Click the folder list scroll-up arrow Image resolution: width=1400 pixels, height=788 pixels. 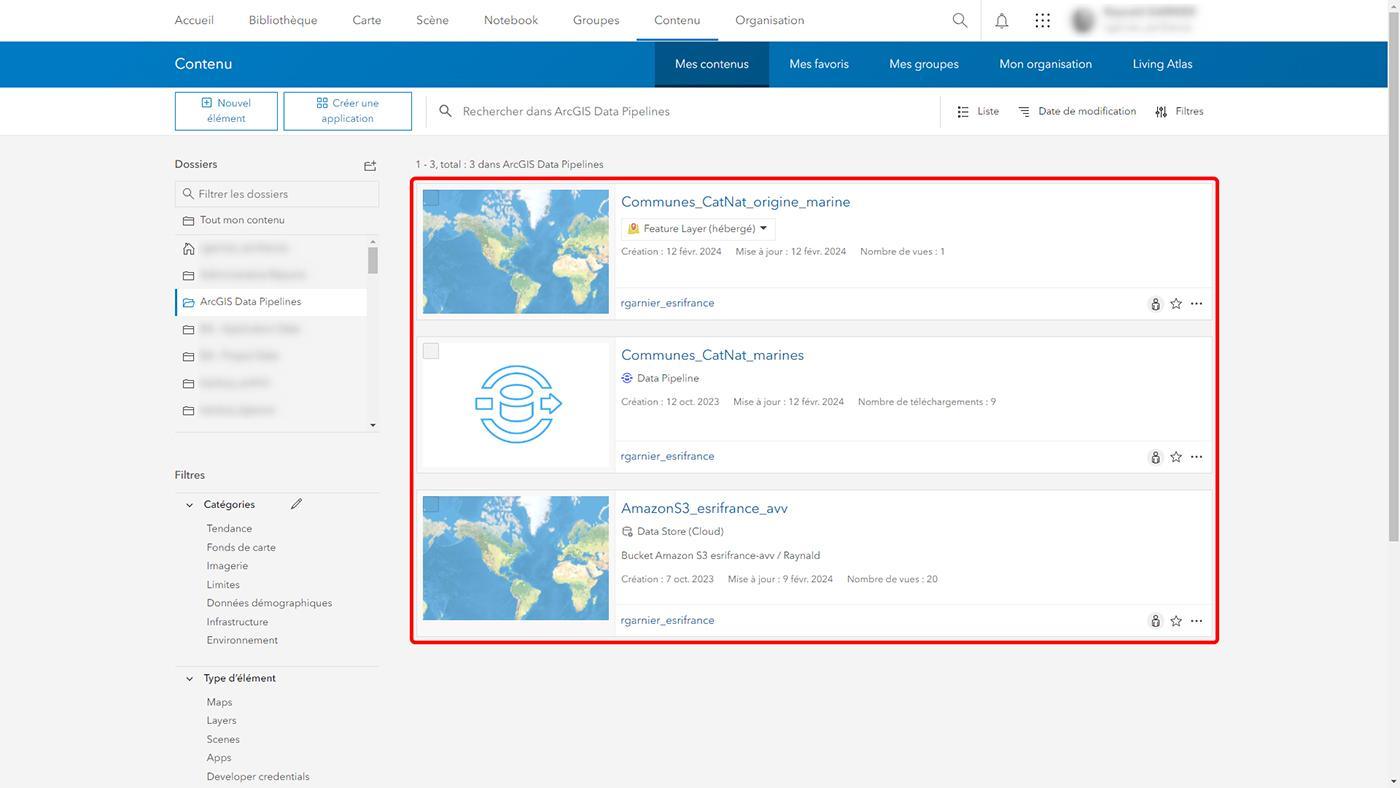[373, 242]
